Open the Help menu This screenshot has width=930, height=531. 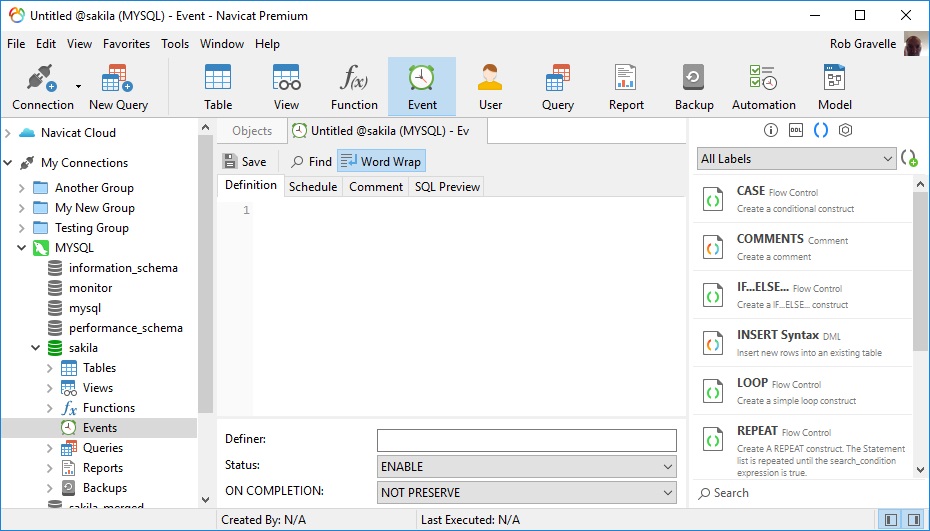[267, 44]
